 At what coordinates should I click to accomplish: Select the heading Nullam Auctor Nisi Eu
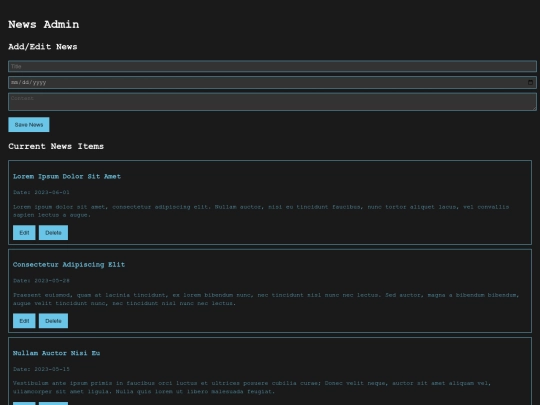tap(56, 353)
